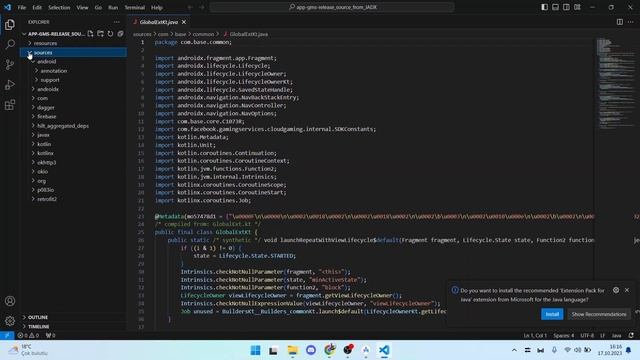Open File Explorer from the taskbar
The image size is (640, 360).
293,350
